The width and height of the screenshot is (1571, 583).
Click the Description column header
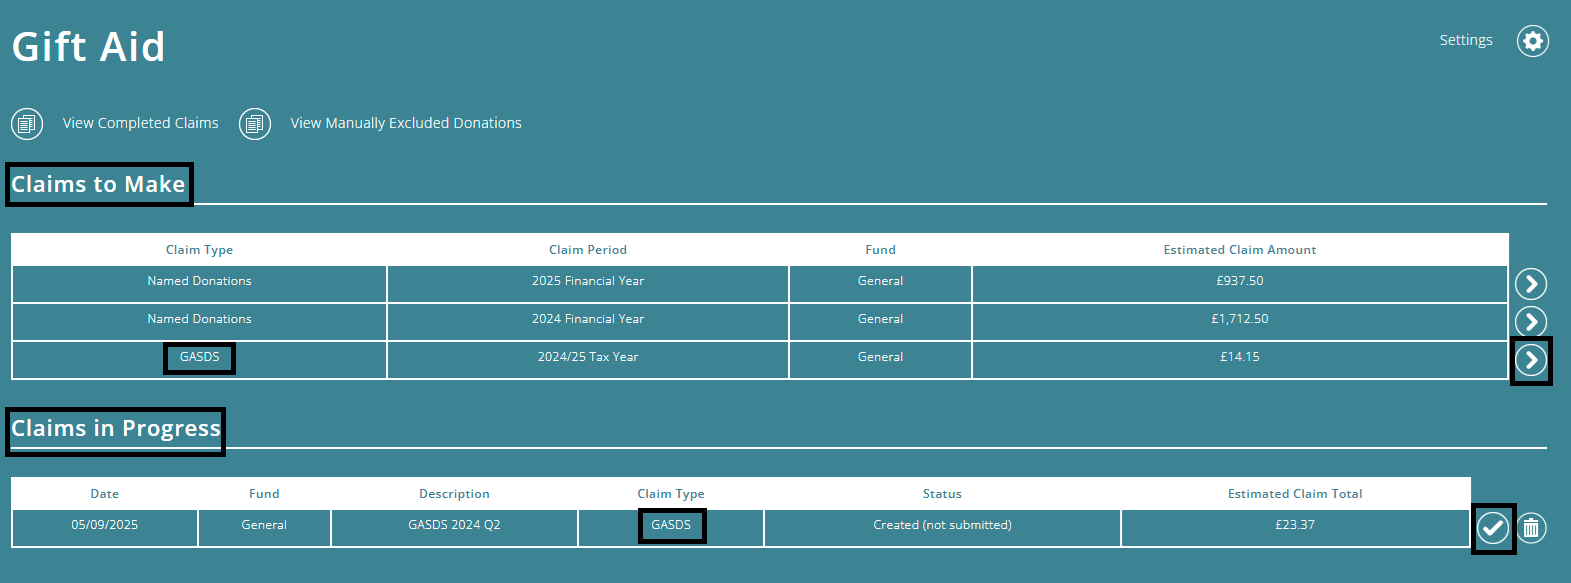454,494
